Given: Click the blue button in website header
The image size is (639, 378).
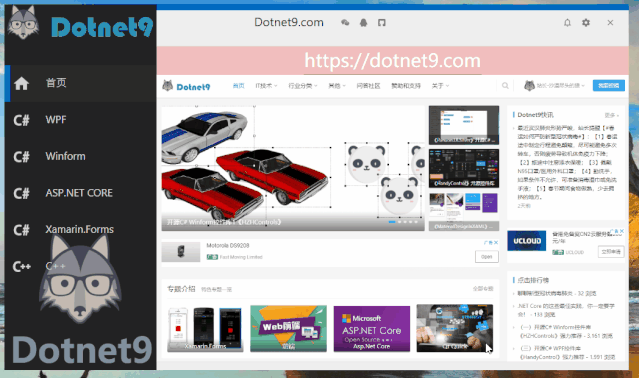Looking at the screenshot, I should pos(608,86).
